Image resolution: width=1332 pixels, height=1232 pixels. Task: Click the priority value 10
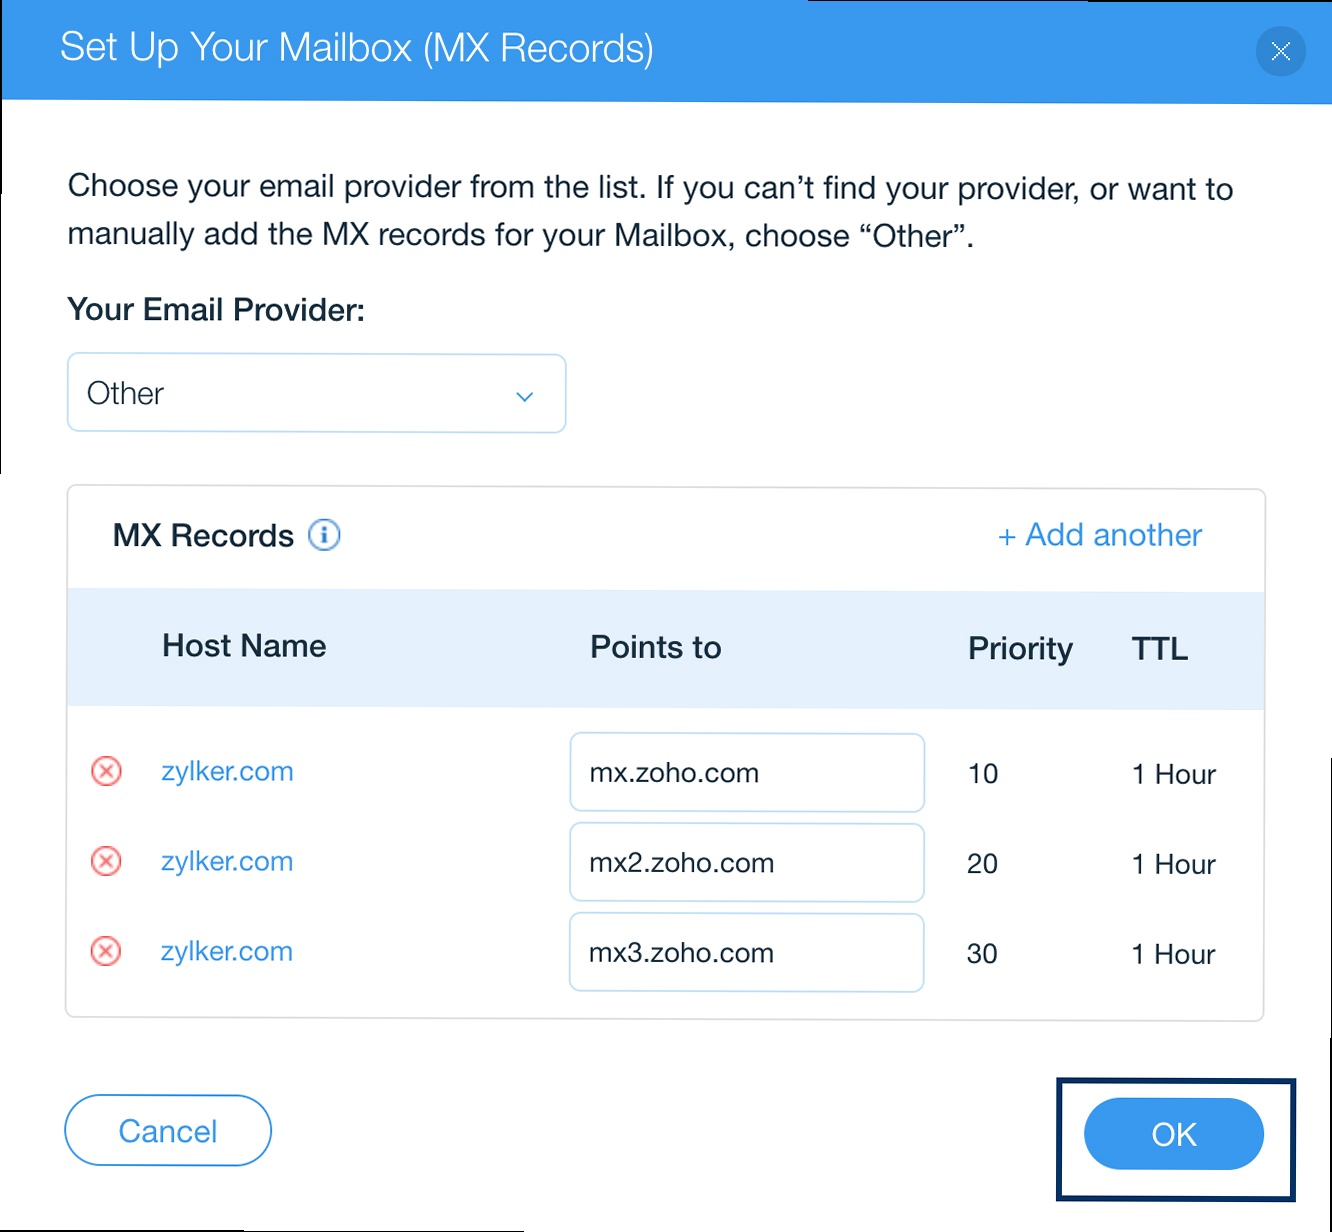click(983, 774)
